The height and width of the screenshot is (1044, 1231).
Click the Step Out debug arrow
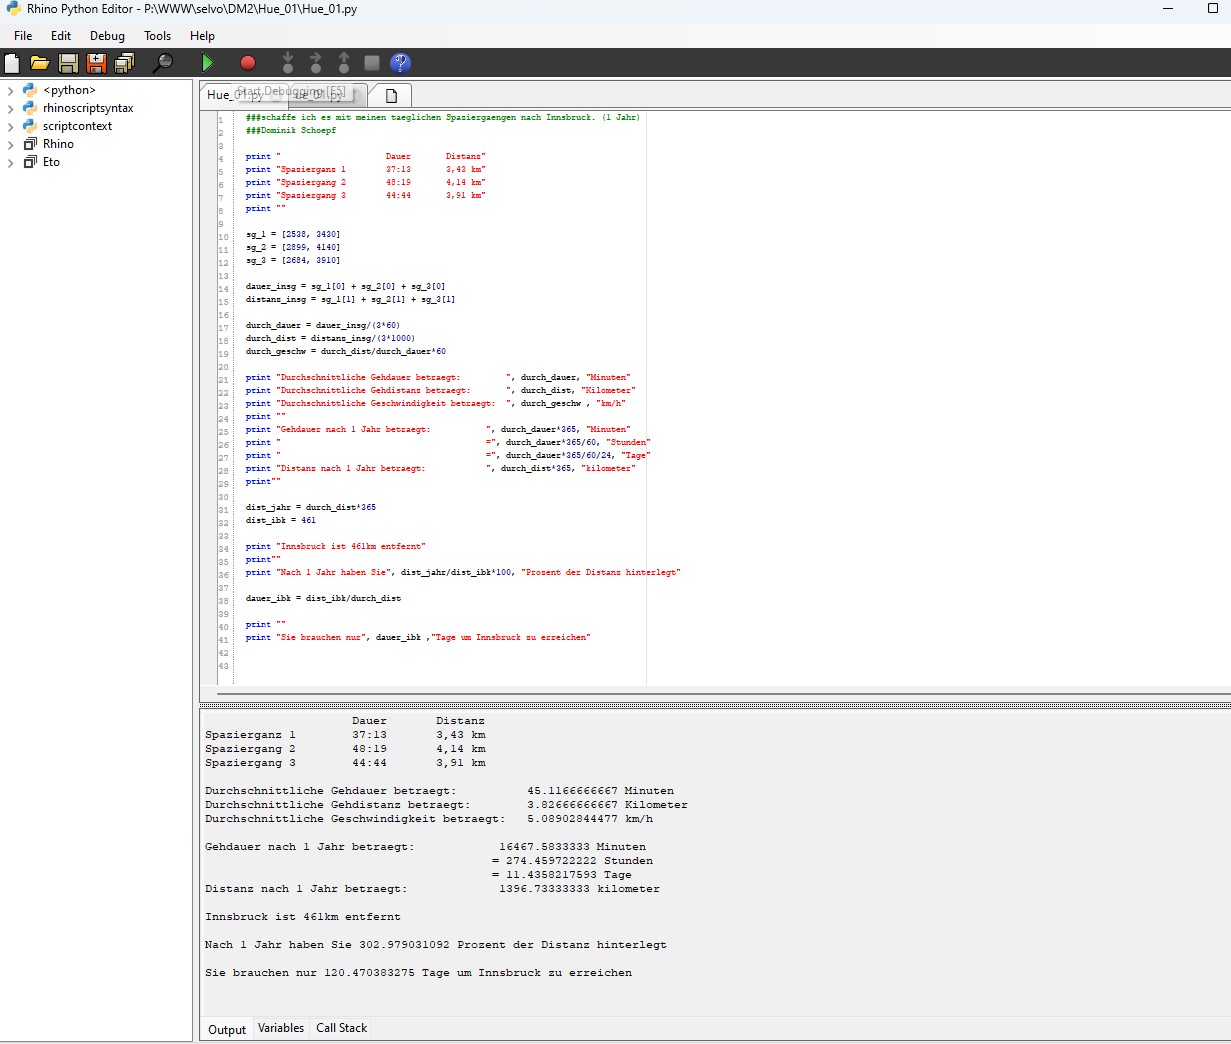[343, 62]
